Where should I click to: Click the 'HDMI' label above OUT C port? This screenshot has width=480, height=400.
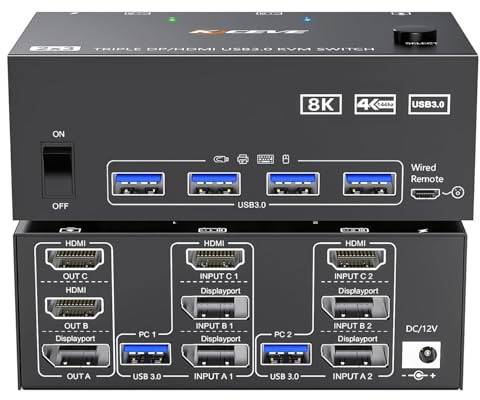click(x=75, y=243)
